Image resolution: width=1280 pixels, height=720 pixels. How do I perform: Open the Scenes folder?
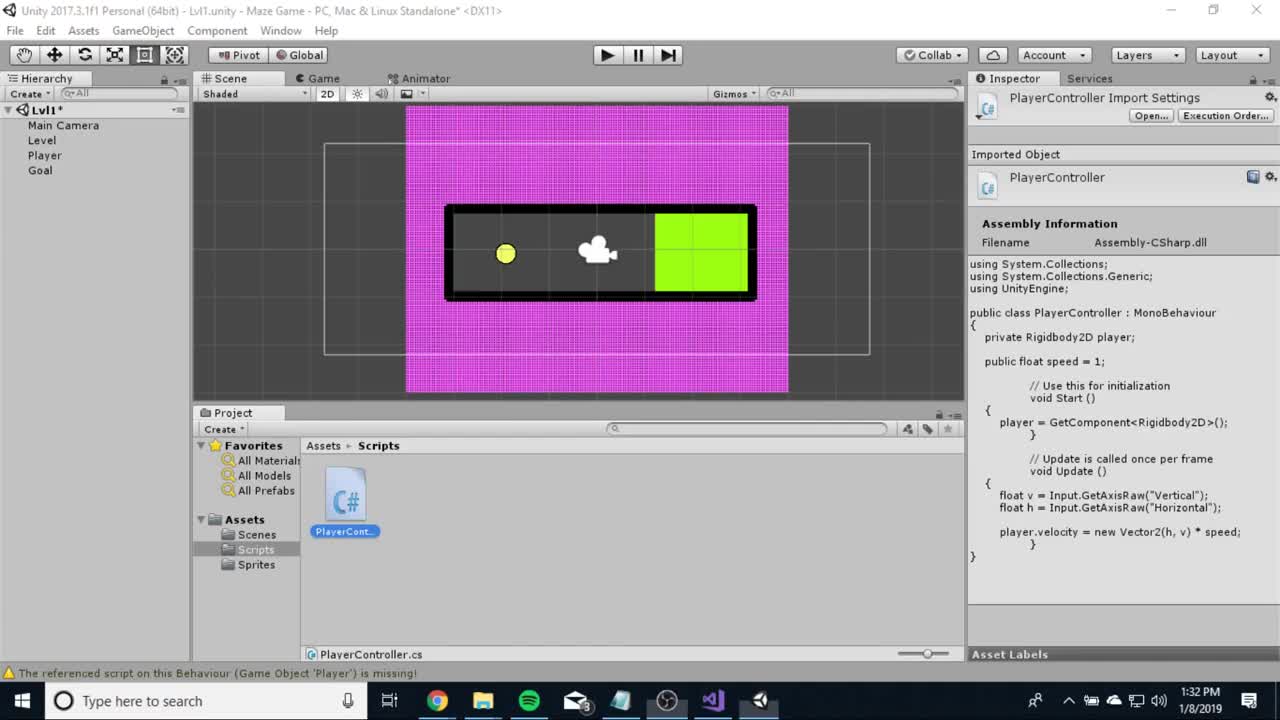tap(249, 535)
